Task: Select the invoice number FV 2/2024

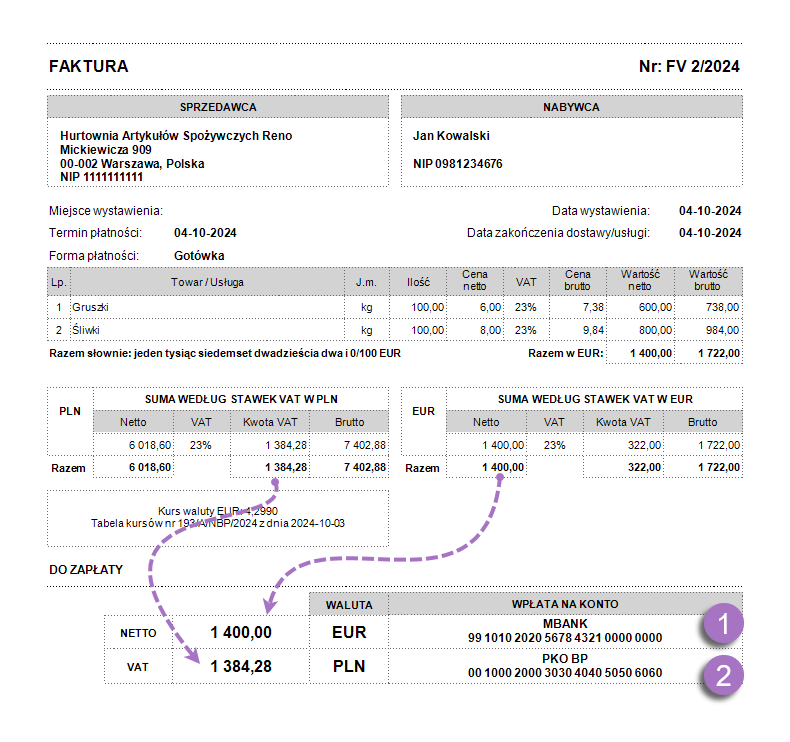Action: pyautogui.click(x=689, y=67)
